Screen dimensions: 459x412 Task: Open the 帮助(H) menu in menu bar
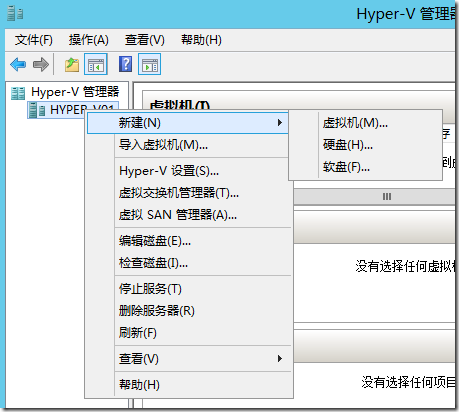[x=201, y=40]
